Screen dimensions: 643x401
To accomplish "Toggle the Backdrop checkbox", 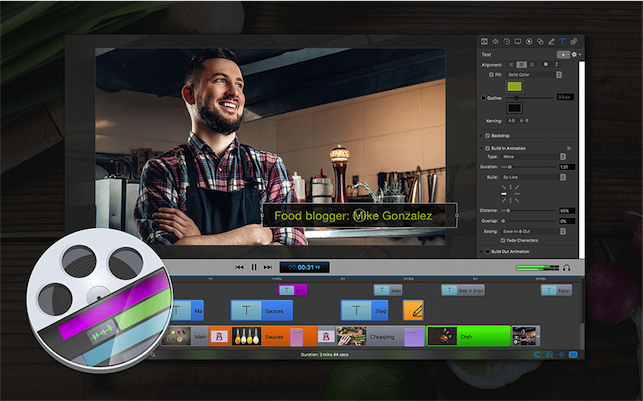I will tap(488, 136).
